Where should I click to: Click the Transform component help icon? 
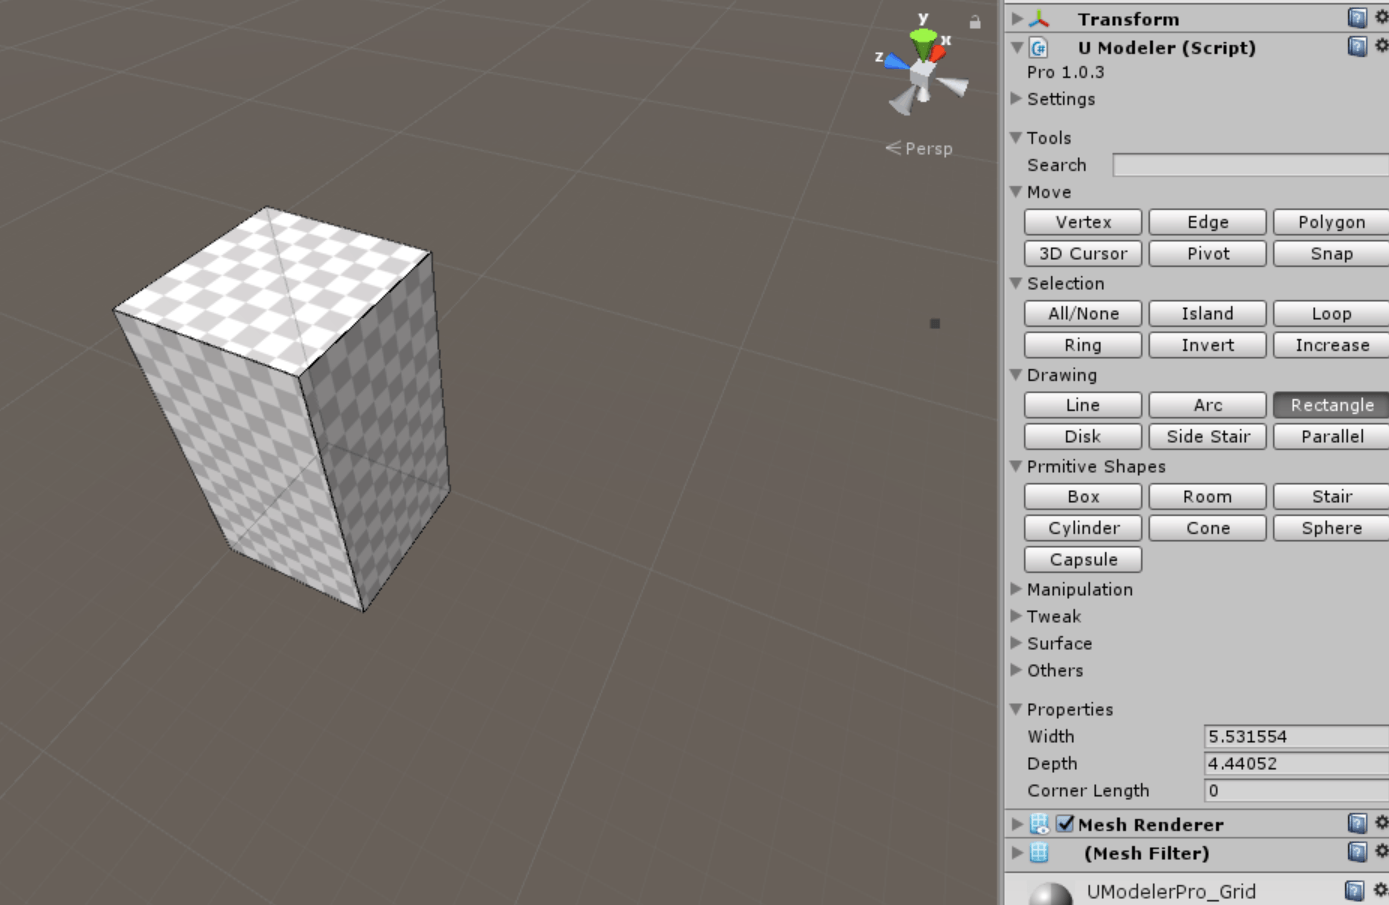pos(1356,16)
